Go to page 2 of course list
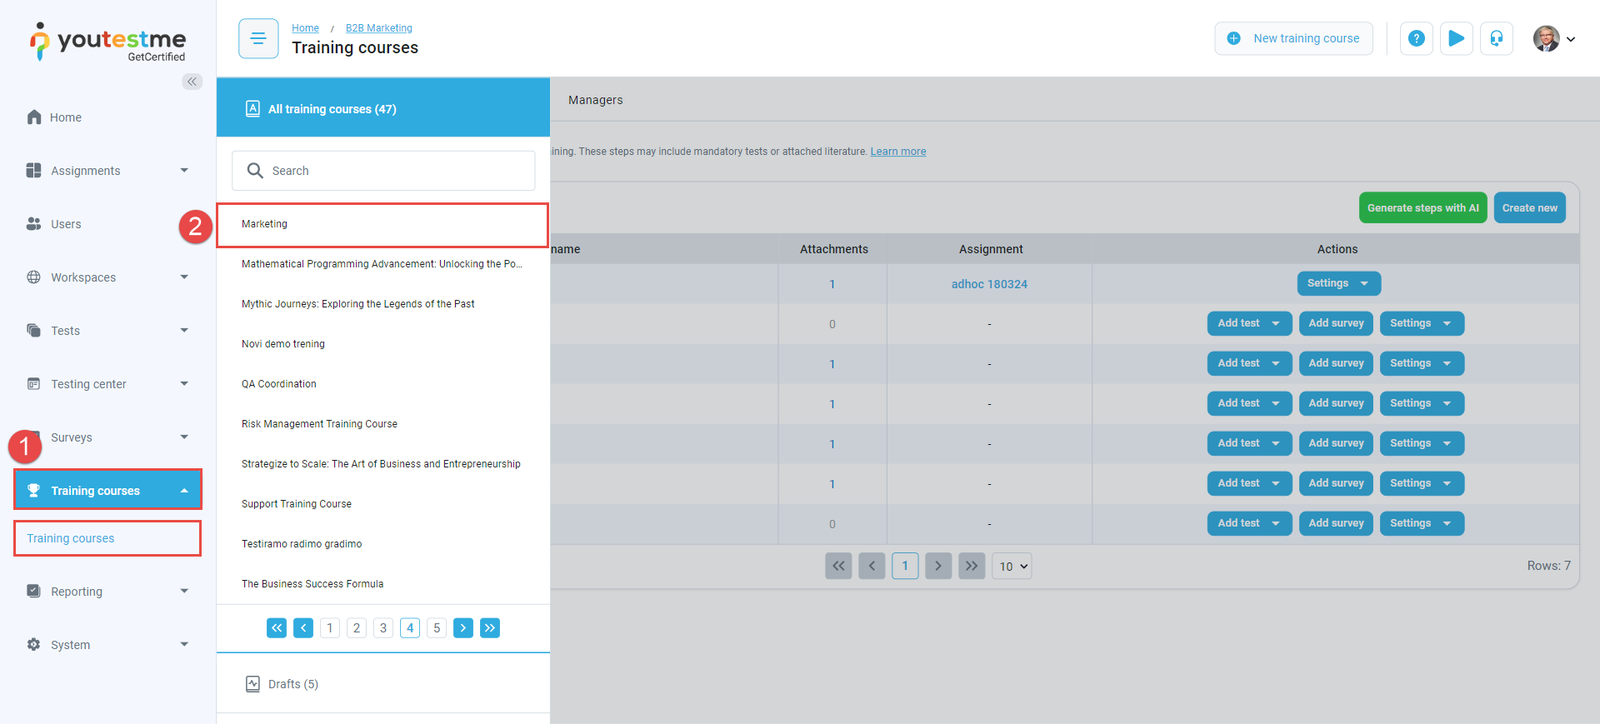This screenshot has height=724, width=1600. (x=357, y=628)
